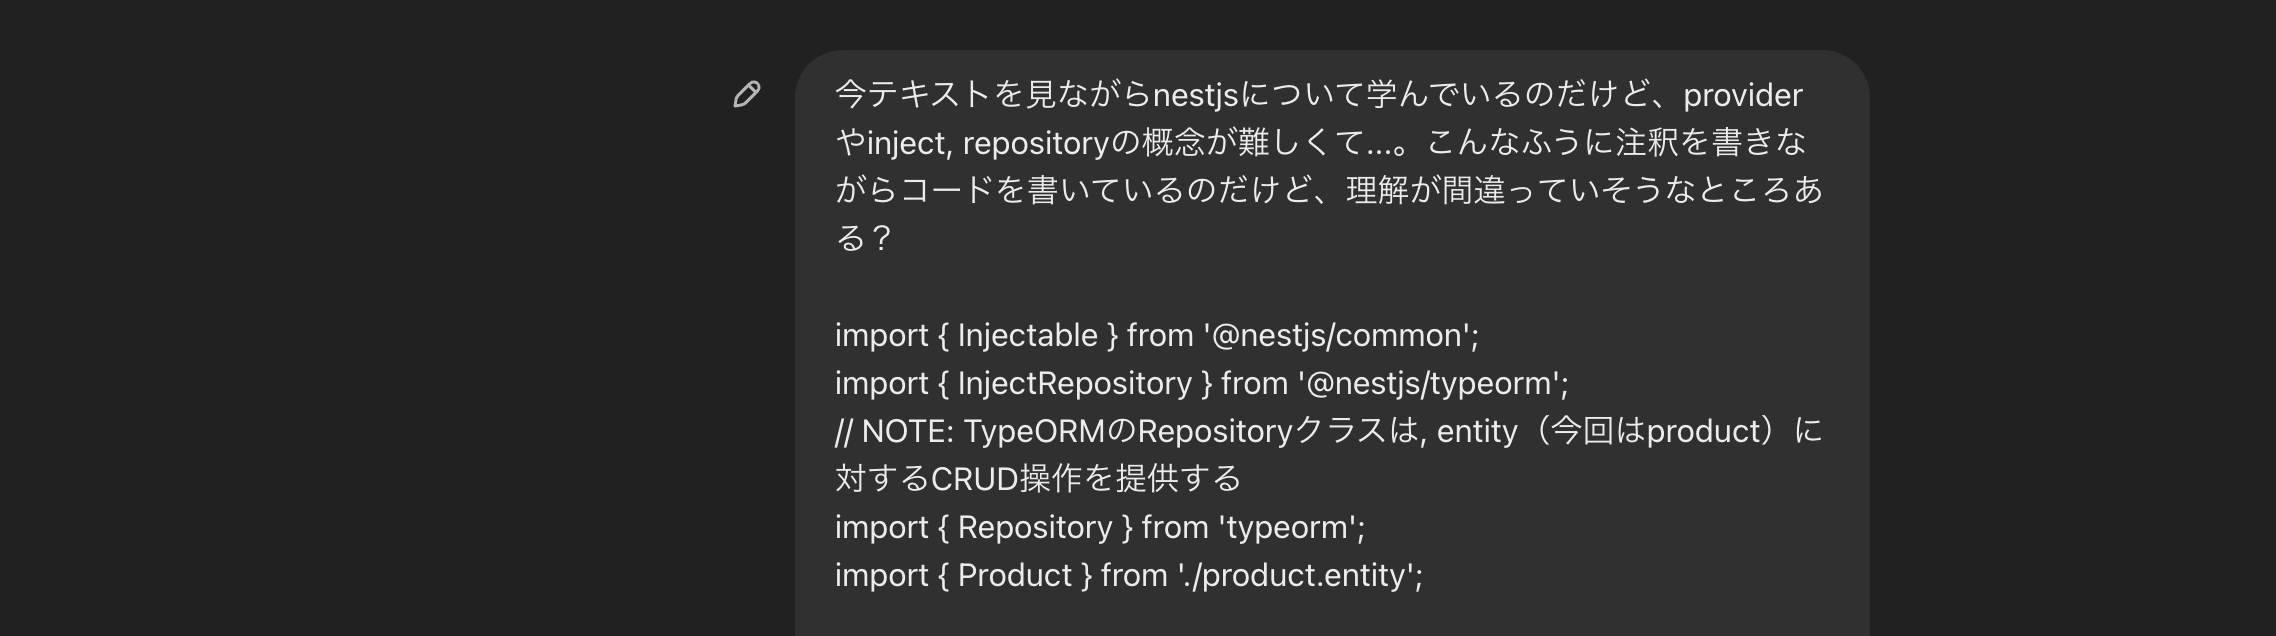The width and height of the screenshot is (2276, 636).
Task: Click the CRUD操作 comment text
Action: click(1000, 479)
